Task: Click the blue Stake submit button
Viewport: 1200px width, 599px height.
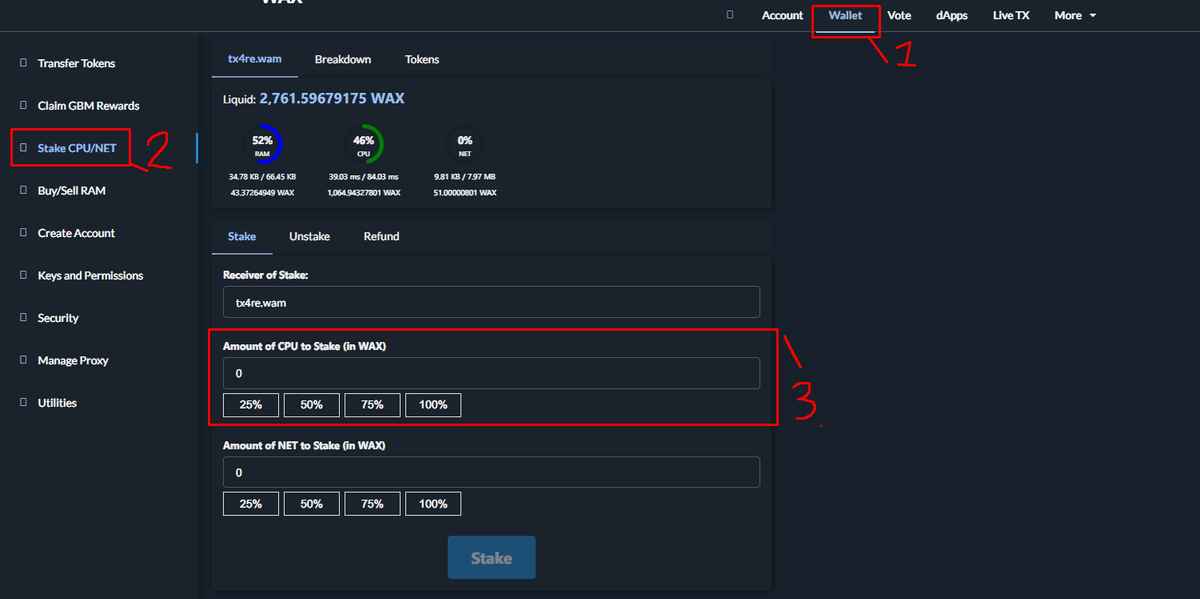Action: (491, 557)
